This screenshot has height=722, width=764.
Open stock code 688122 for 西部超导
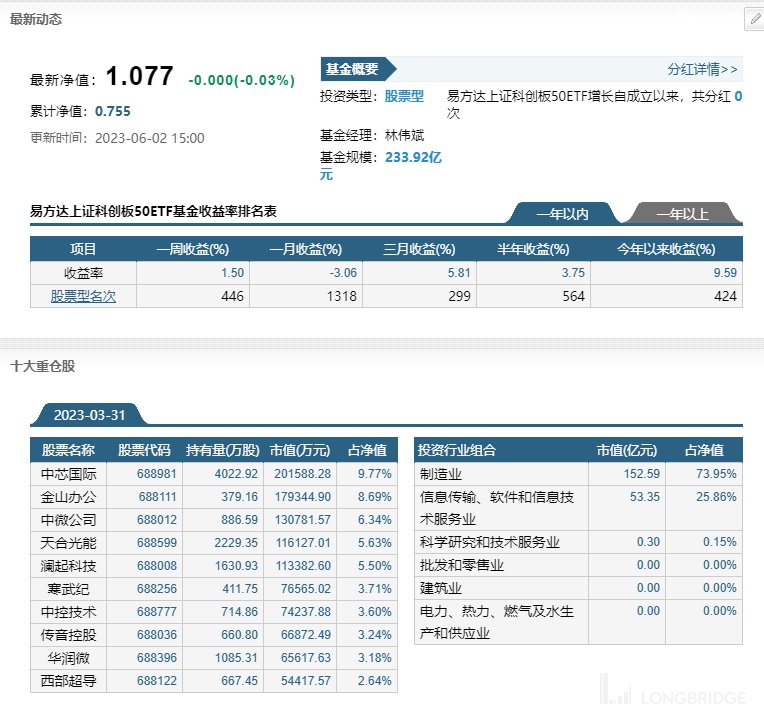coord(157,680)
